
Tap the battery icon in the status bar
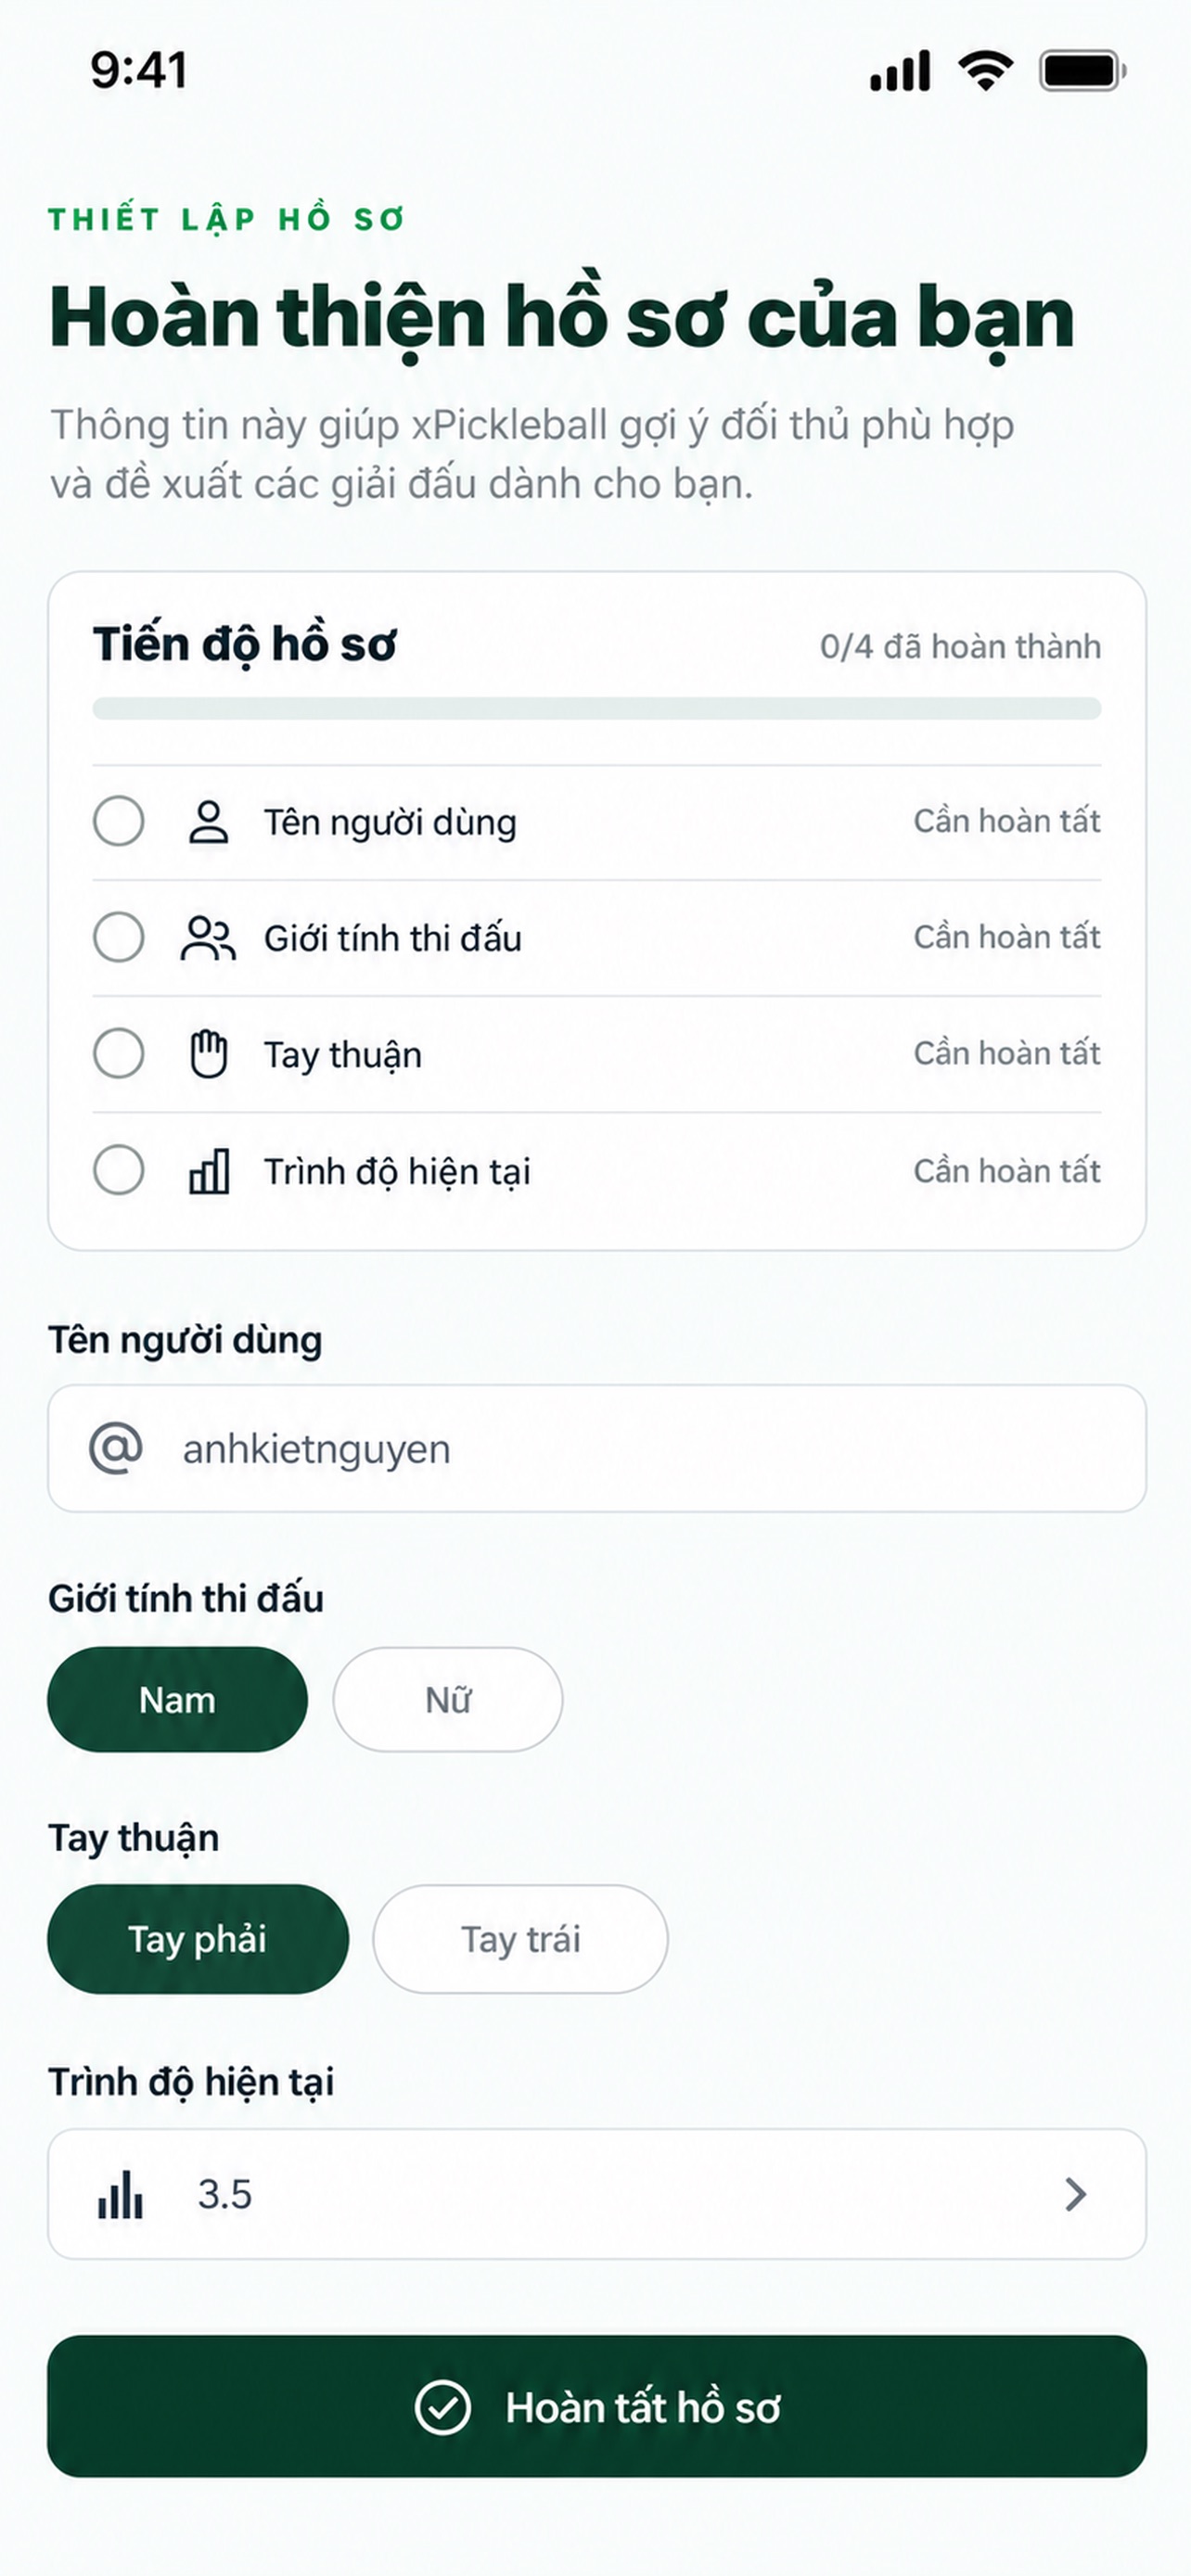tap(1083, 71)
